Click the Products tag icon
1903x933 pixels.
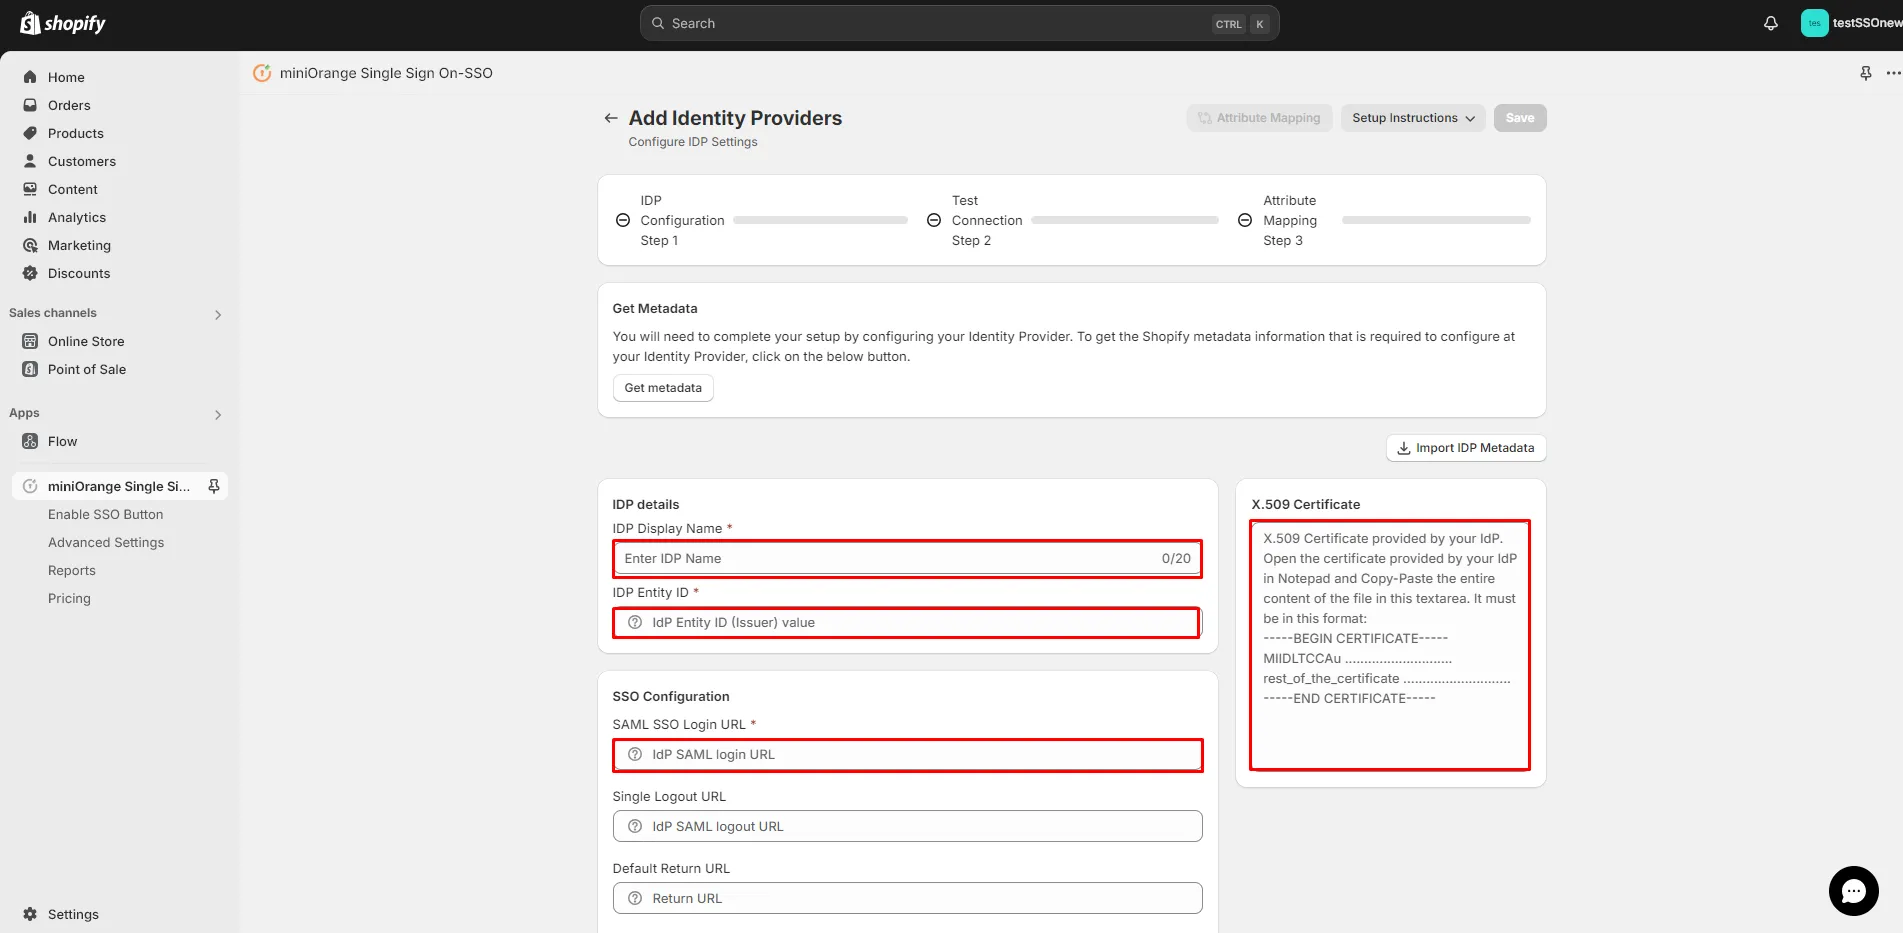(x=30, y=133)
